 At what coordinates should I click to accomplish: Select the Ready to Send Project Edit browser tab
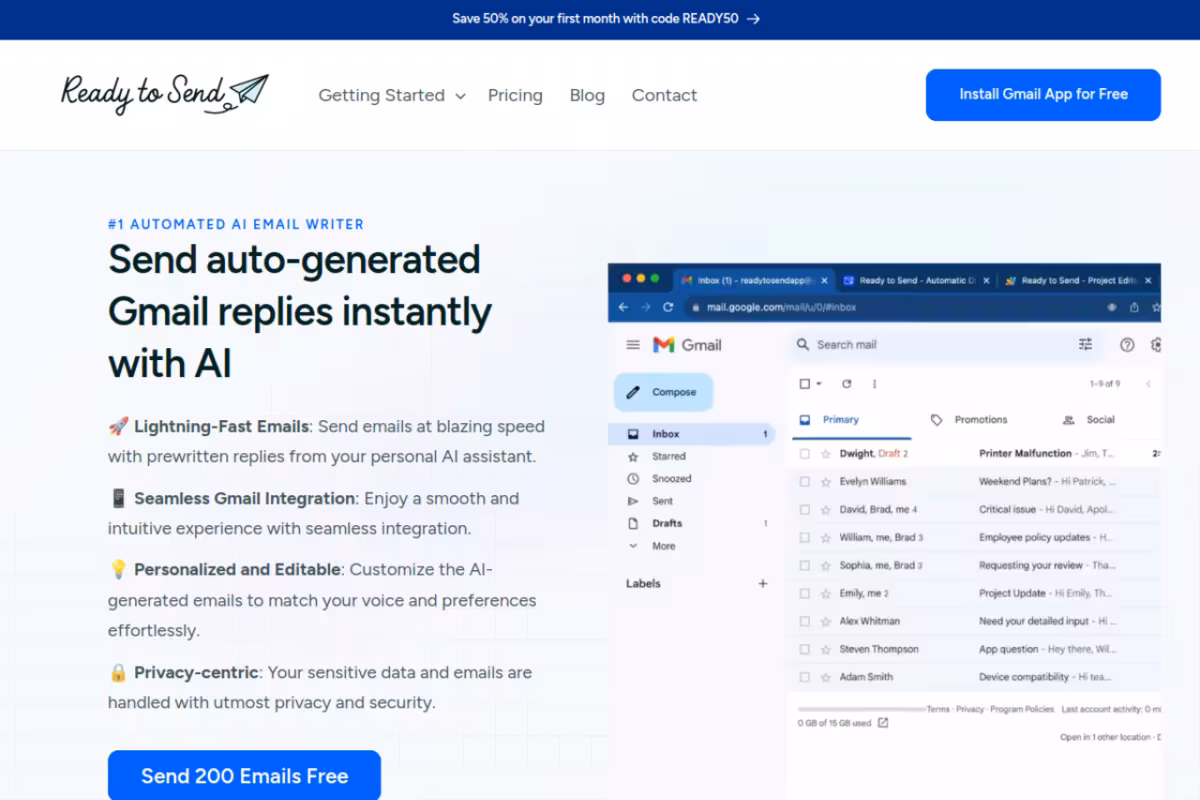click(x=1078, y=281)
